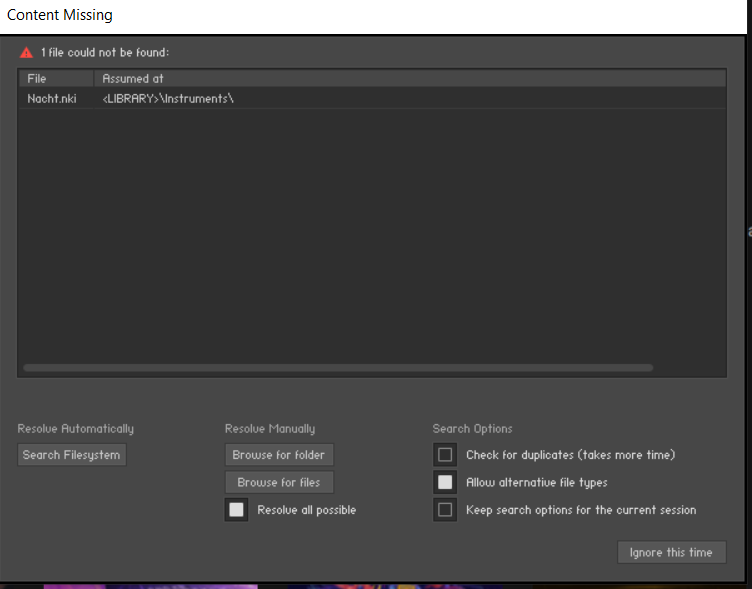This screenshot has width=752, height=589.
Task: Click the <LIBRARY>\Instruments\ path cell
Action: [x=168, y=98]
